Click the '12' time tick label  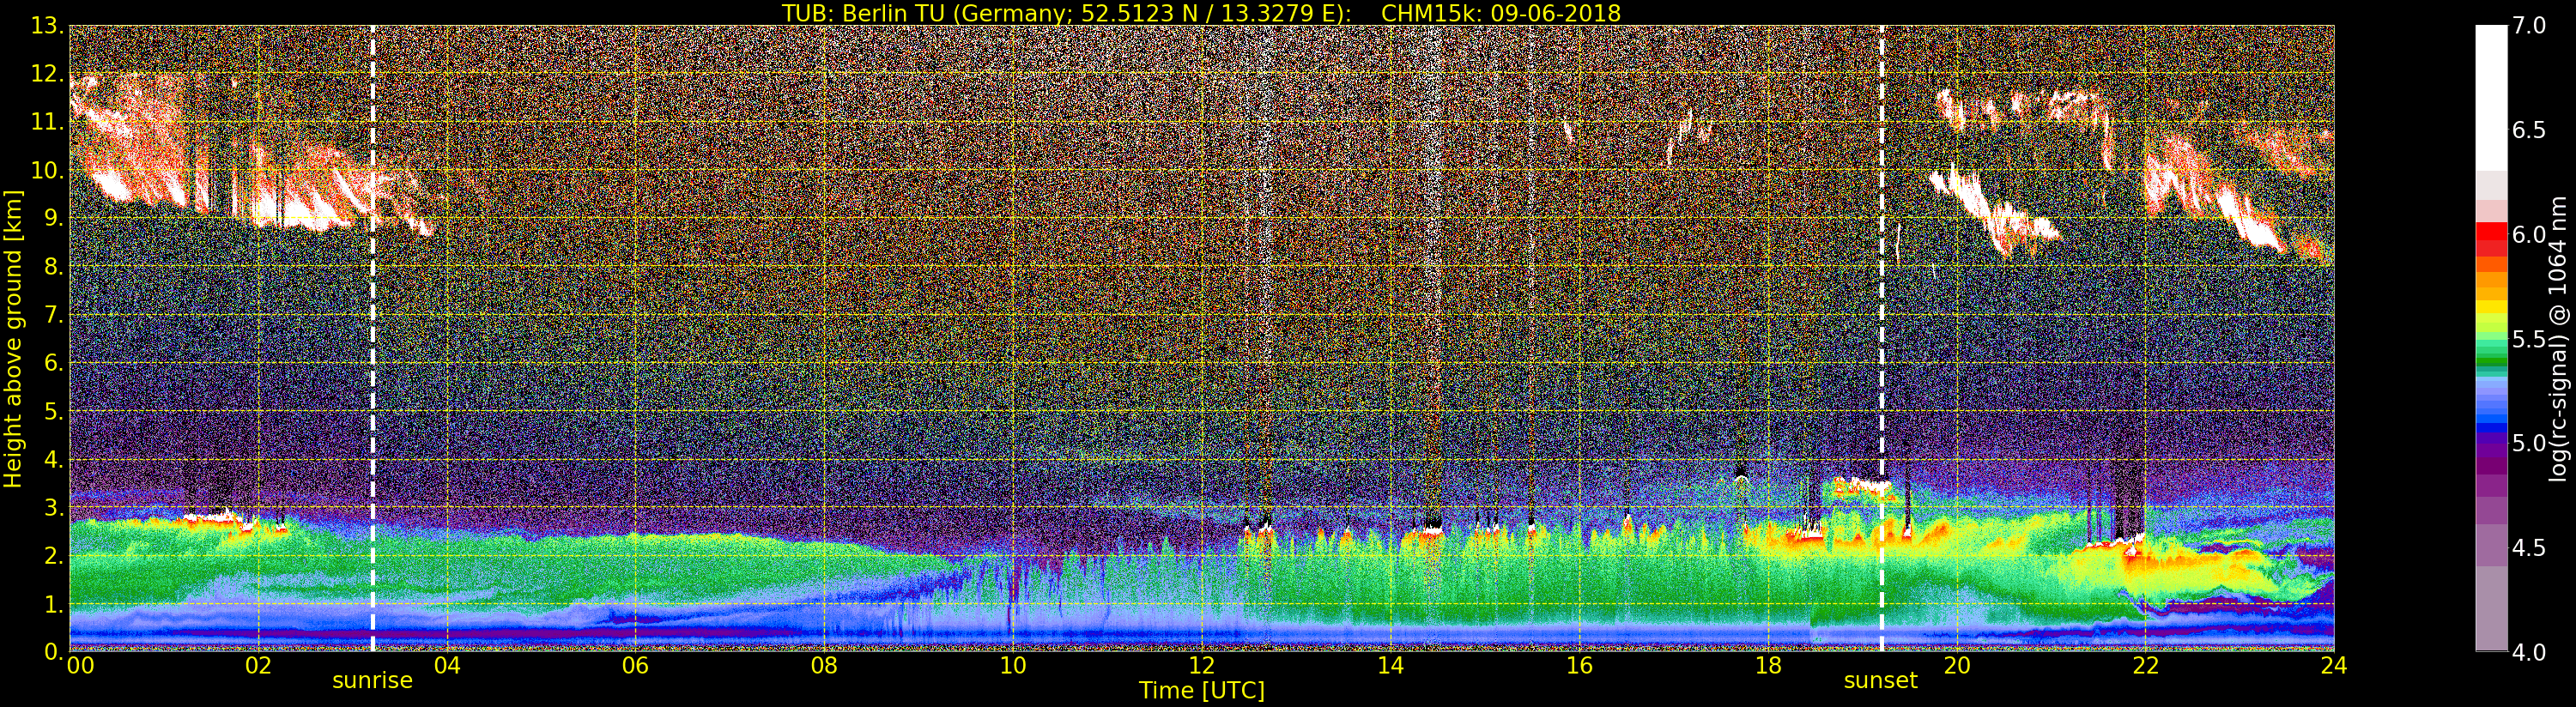[1201, 665]
